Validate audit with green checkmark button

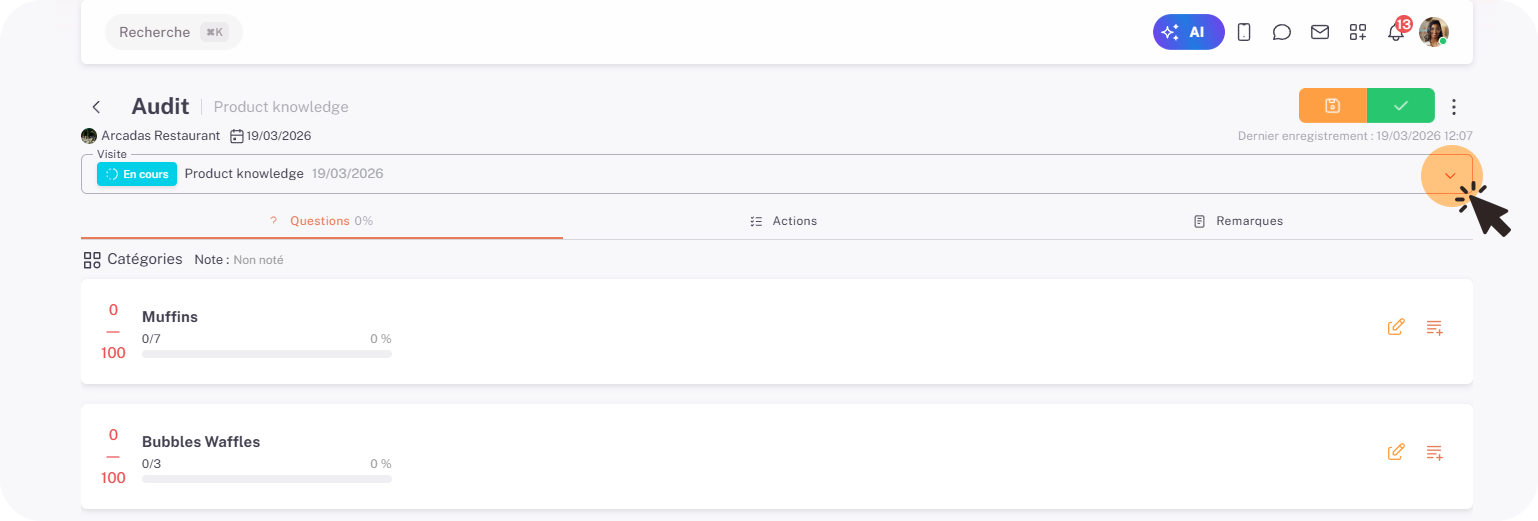pos(1401,106)
